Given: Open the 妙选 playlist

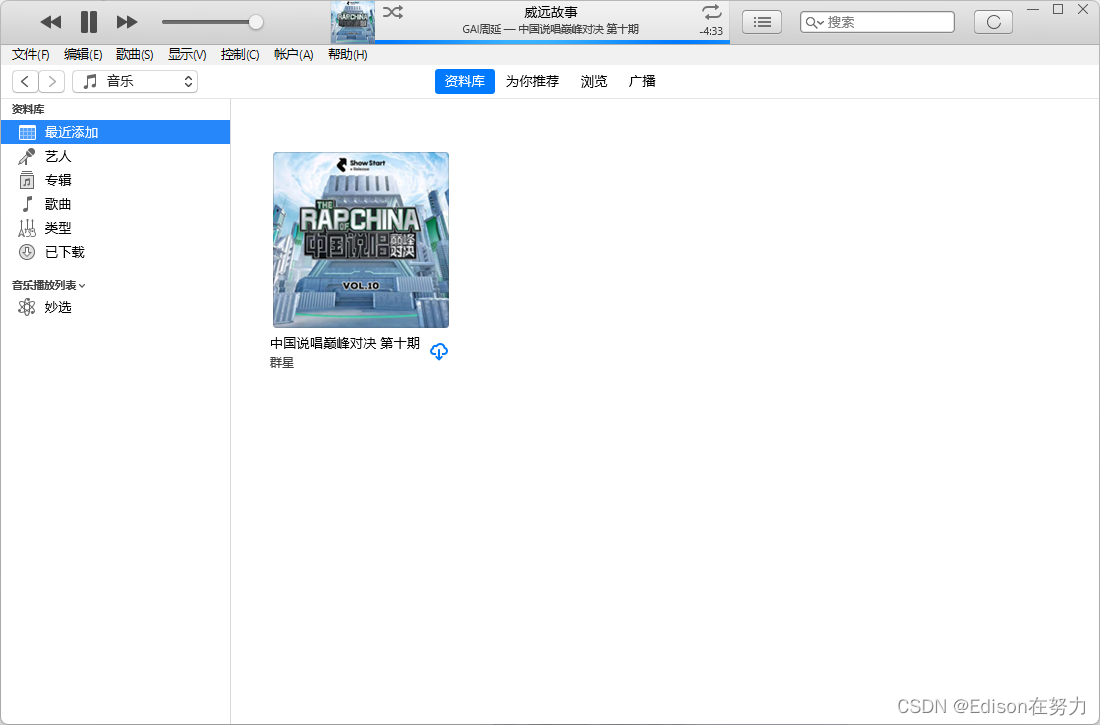Looking at the screenshot, I should (56, 307).
